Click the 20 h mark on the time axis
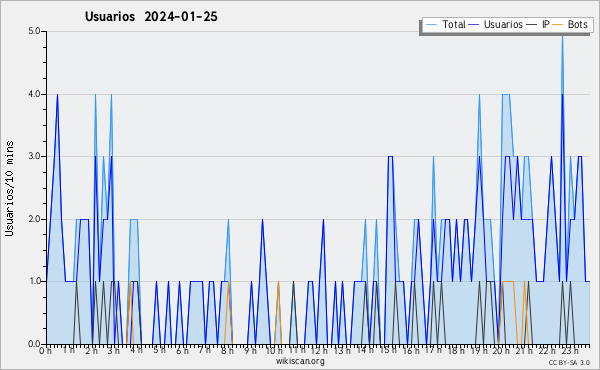600x370 pixels. point(501,350)
